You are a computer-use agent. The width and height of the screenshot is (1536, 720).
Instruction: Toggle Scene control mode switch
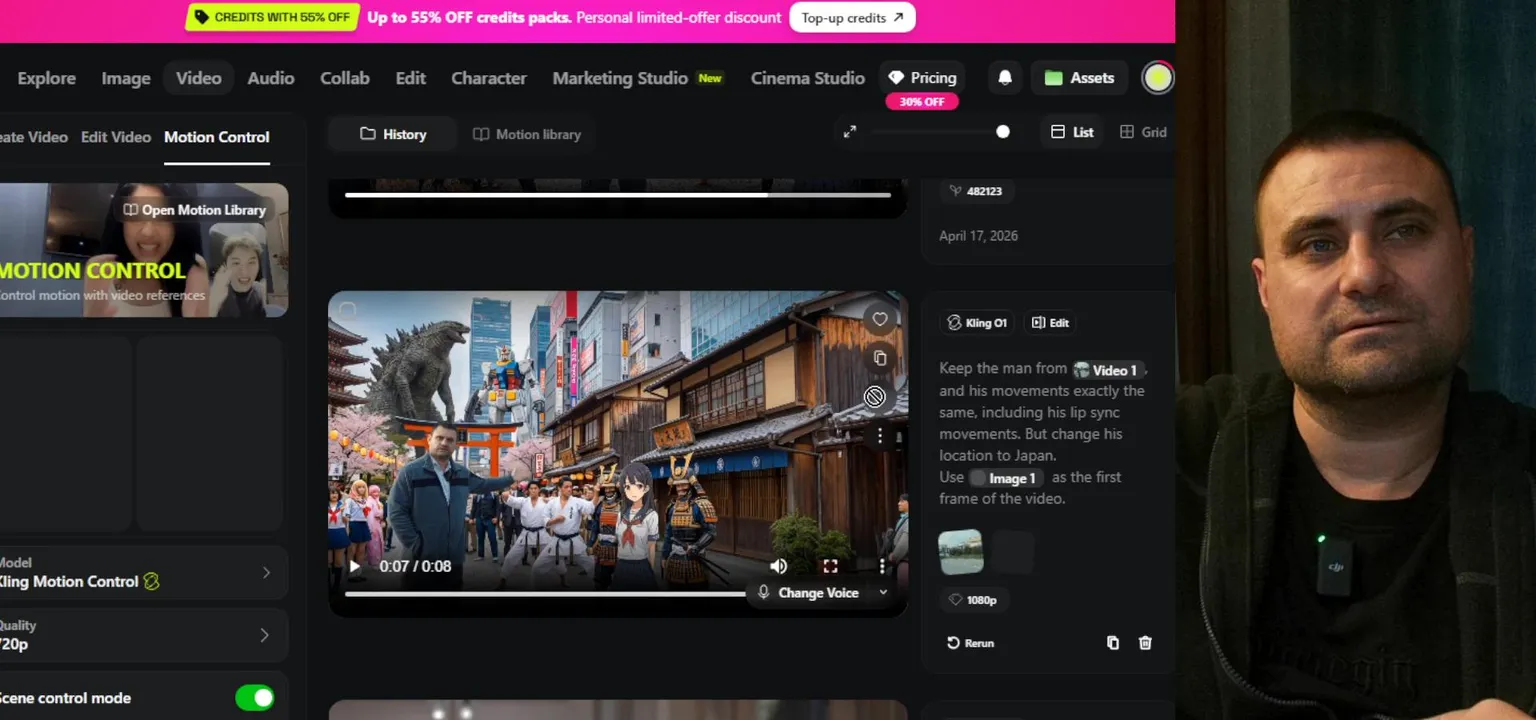(x=255, y=698)
